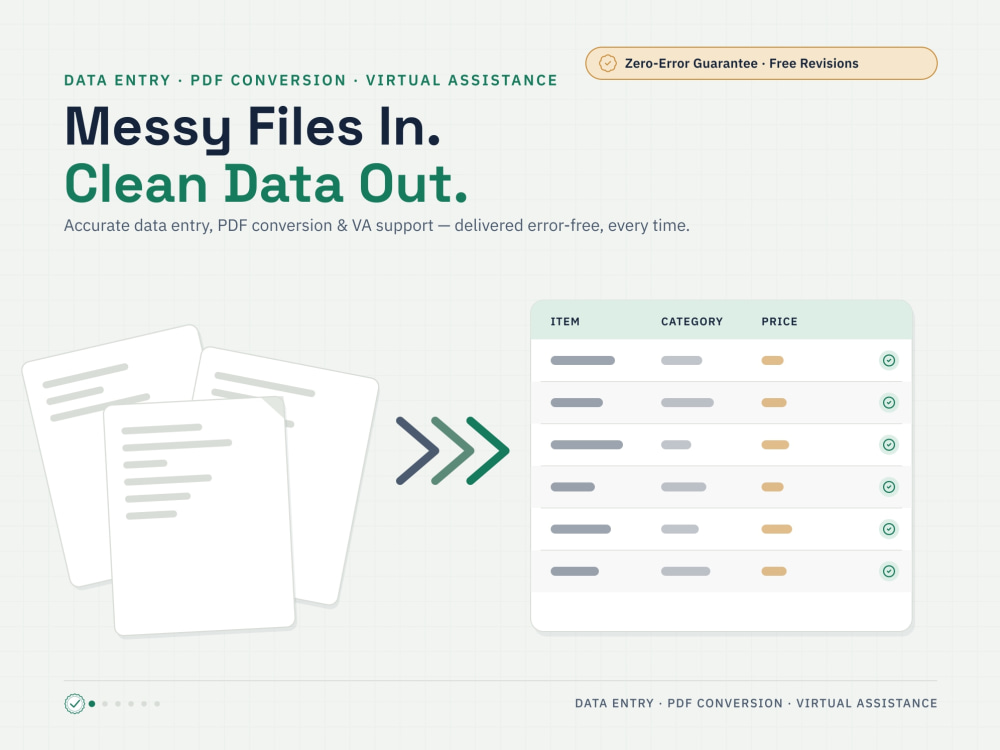Click the check icon in the third table row

pyautogui.click(x=889, y=445)
